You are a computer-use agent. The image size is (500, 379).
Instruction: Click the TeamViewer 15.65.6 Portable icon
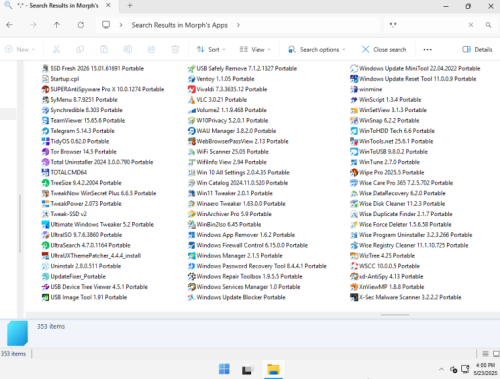(x=45, y=120)
